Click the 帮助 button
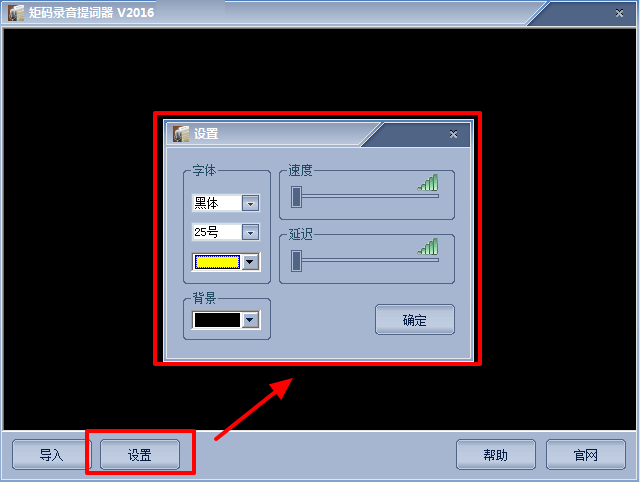Screen dimensions: 640x482 496,454
